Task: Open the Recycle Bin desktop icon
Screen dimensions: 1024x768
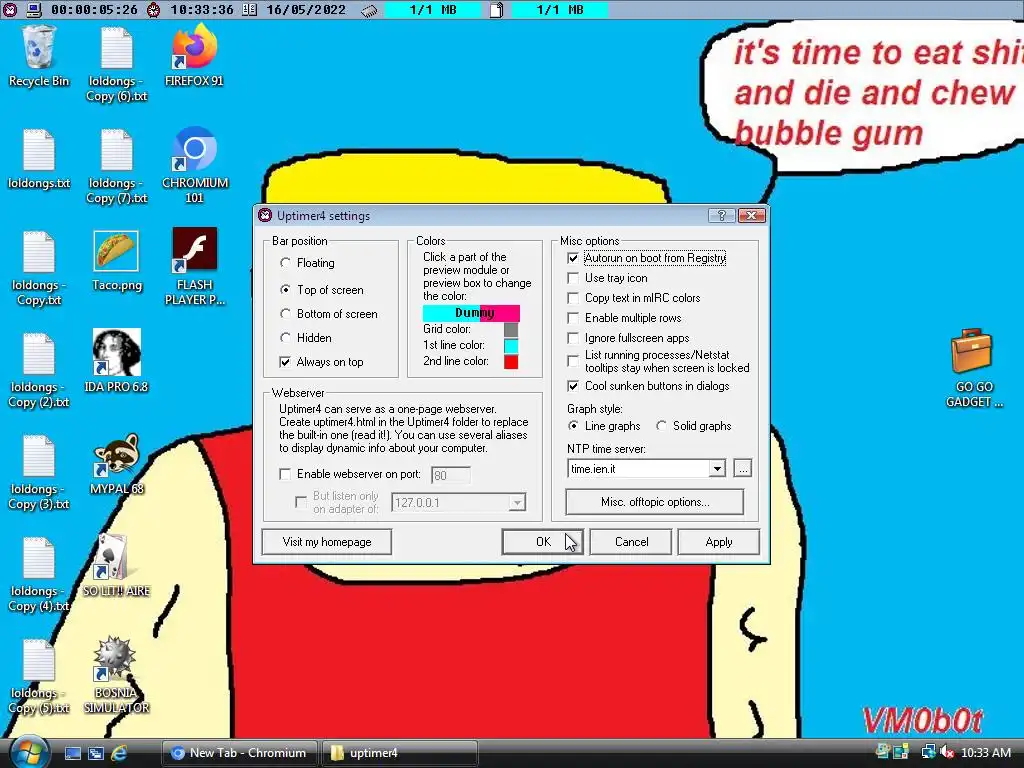Action: [39, 56]
